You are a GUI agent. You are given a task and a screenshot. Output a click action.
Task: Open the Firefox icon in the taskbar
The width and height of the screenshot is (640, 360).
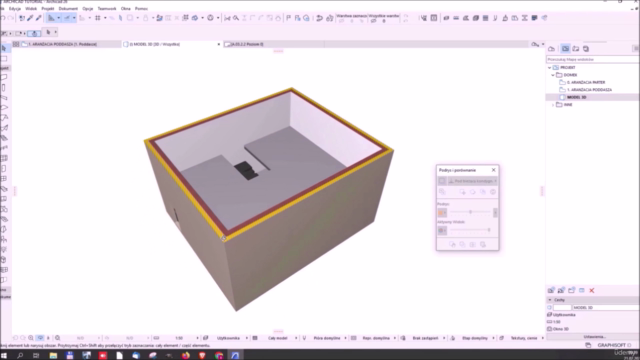186,355
